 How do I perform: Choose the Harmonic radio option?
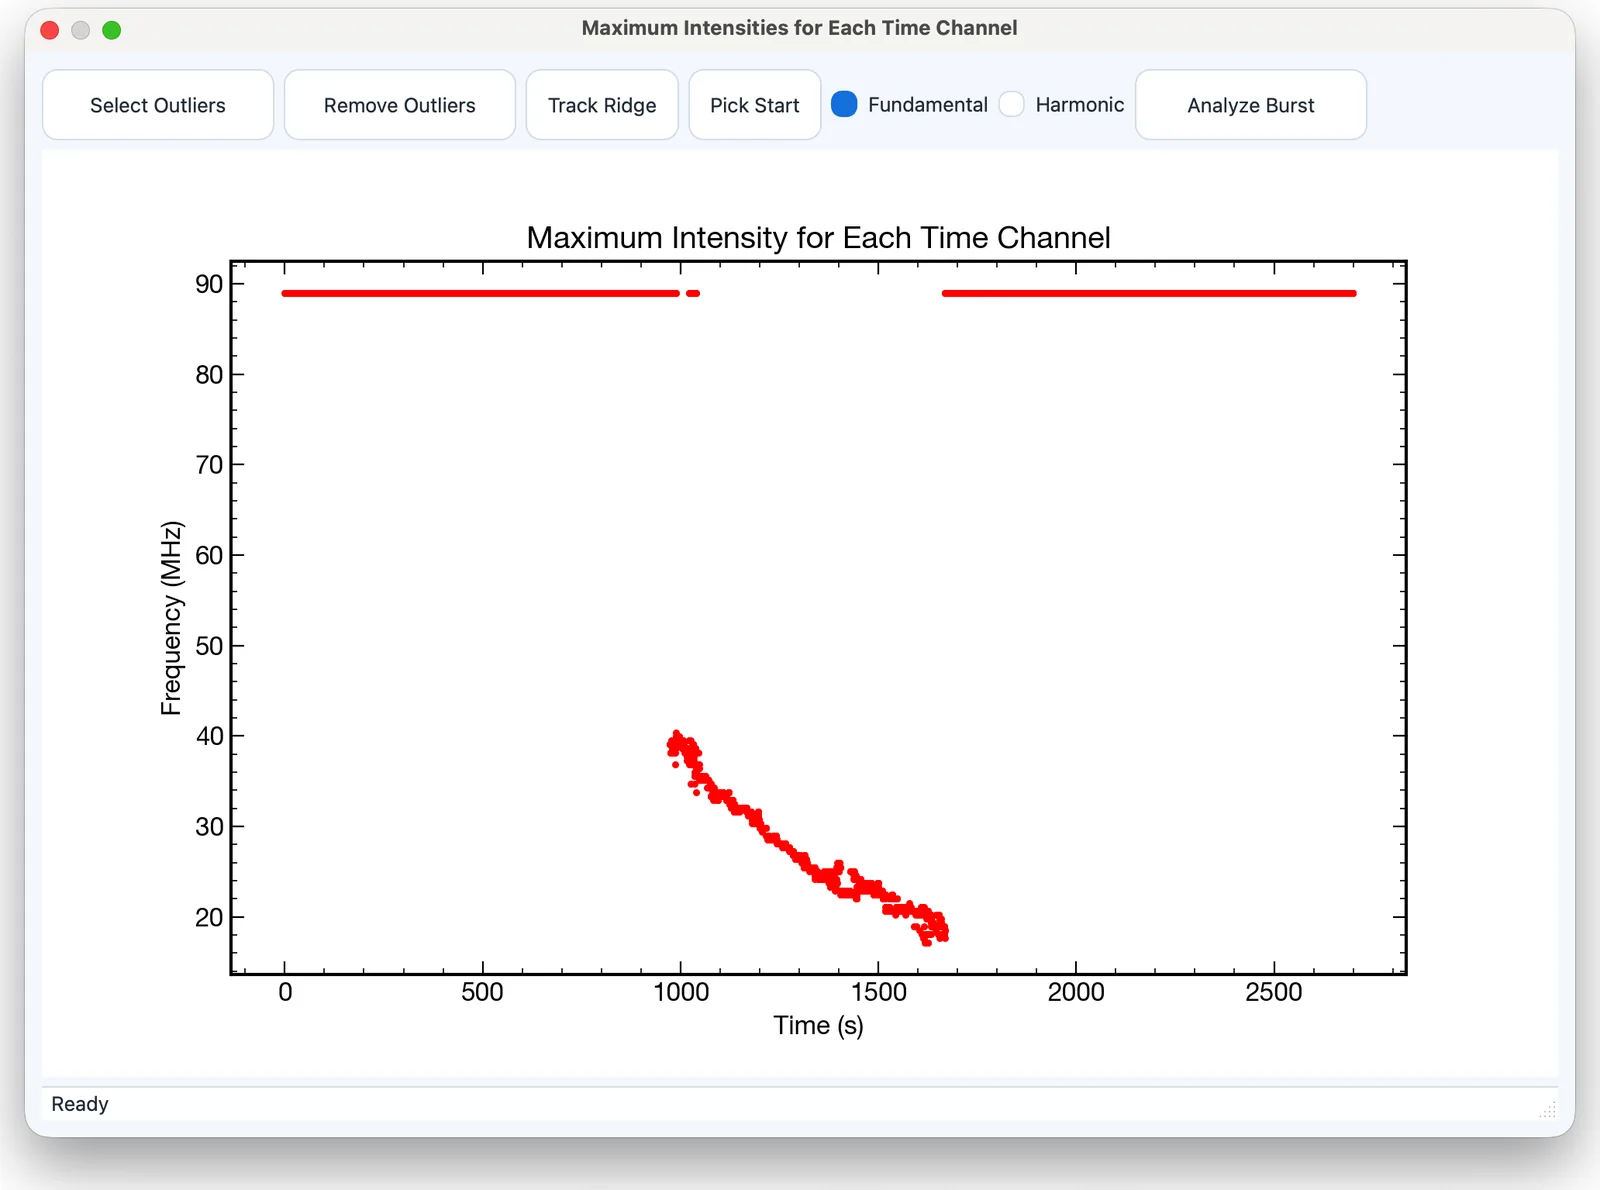coord(1062,104)
